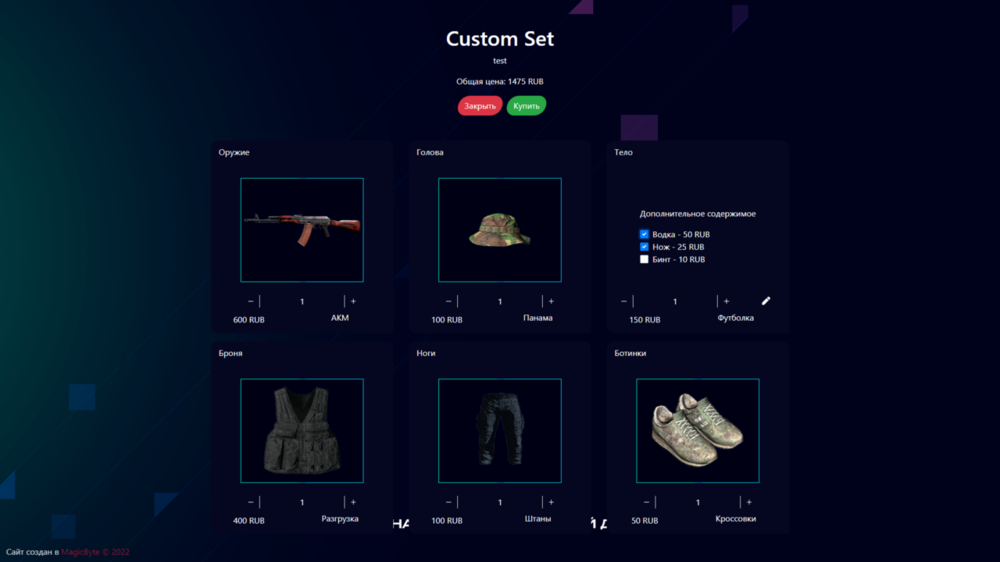Click the Разгрузка quantity value field

coord(302,502)
